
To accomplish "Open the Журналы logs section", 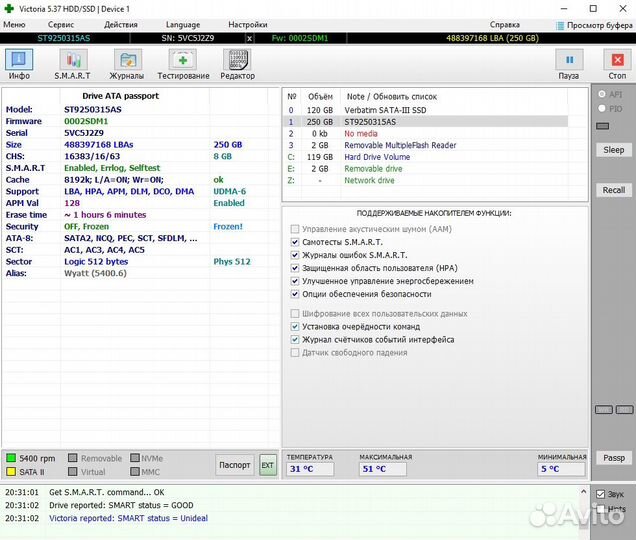I will point(127,64).
